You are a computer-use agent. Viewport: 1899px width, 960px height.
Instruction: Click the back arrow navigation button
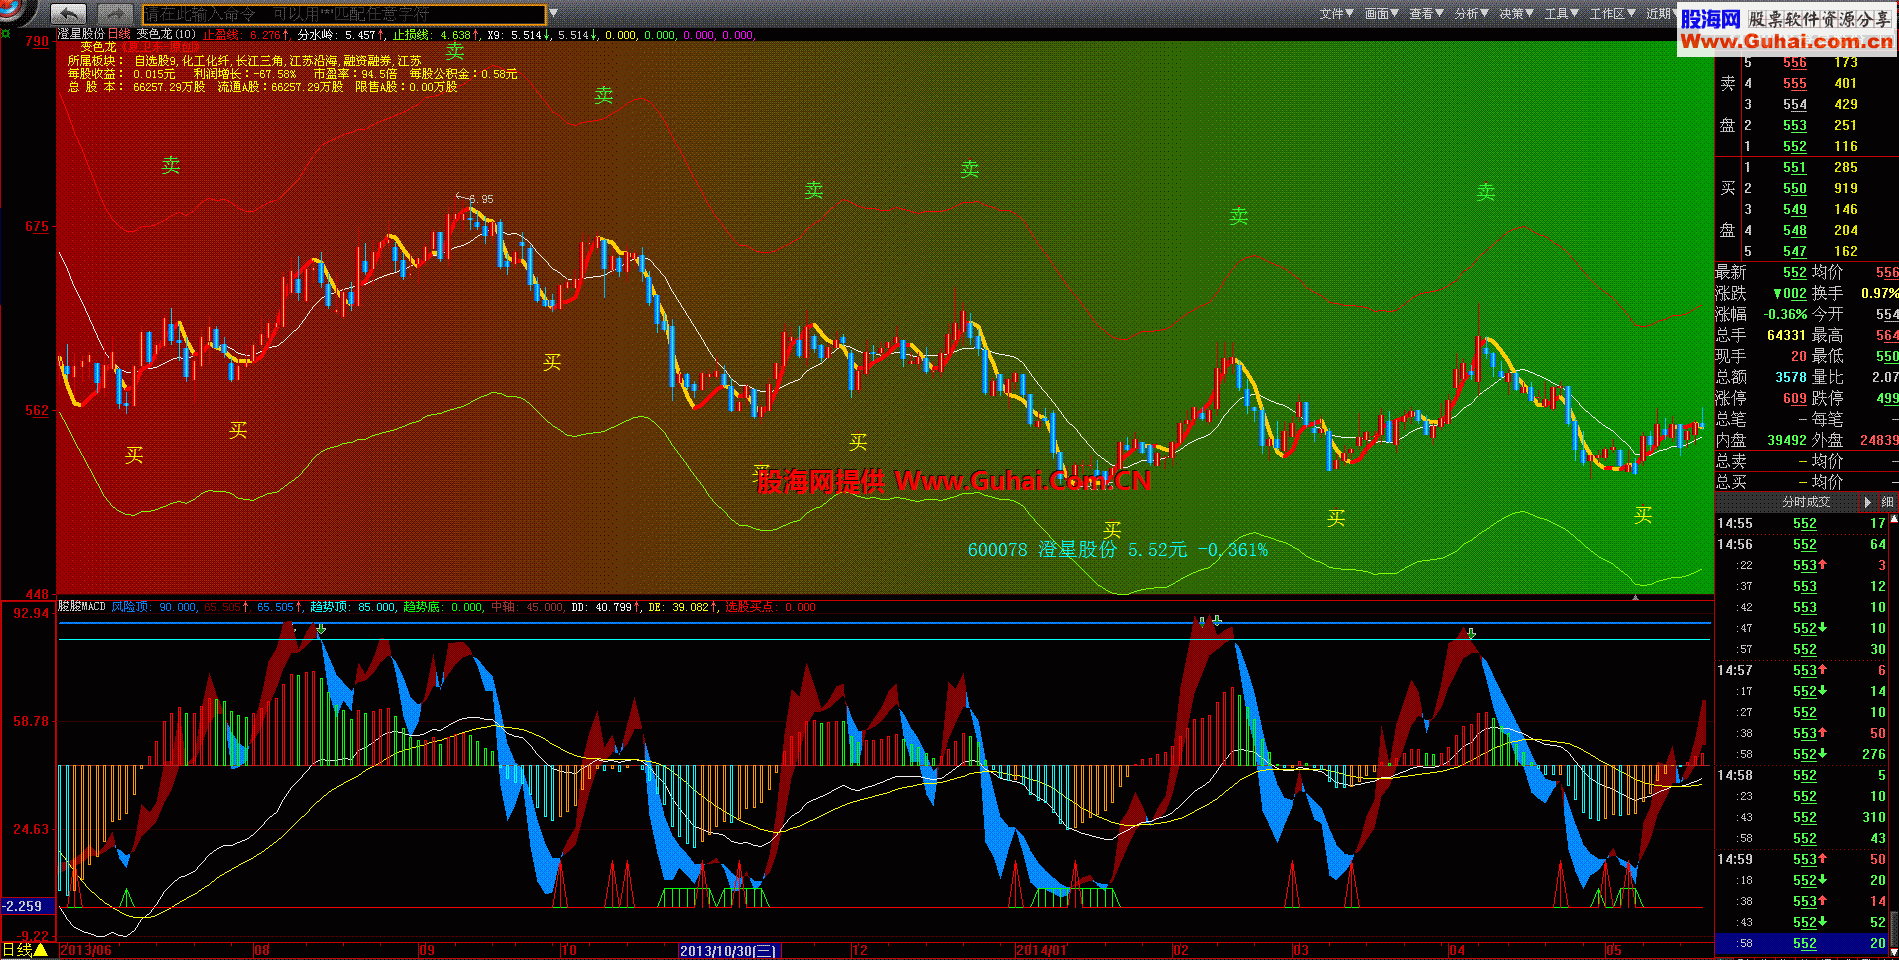(x=68, y=14)
